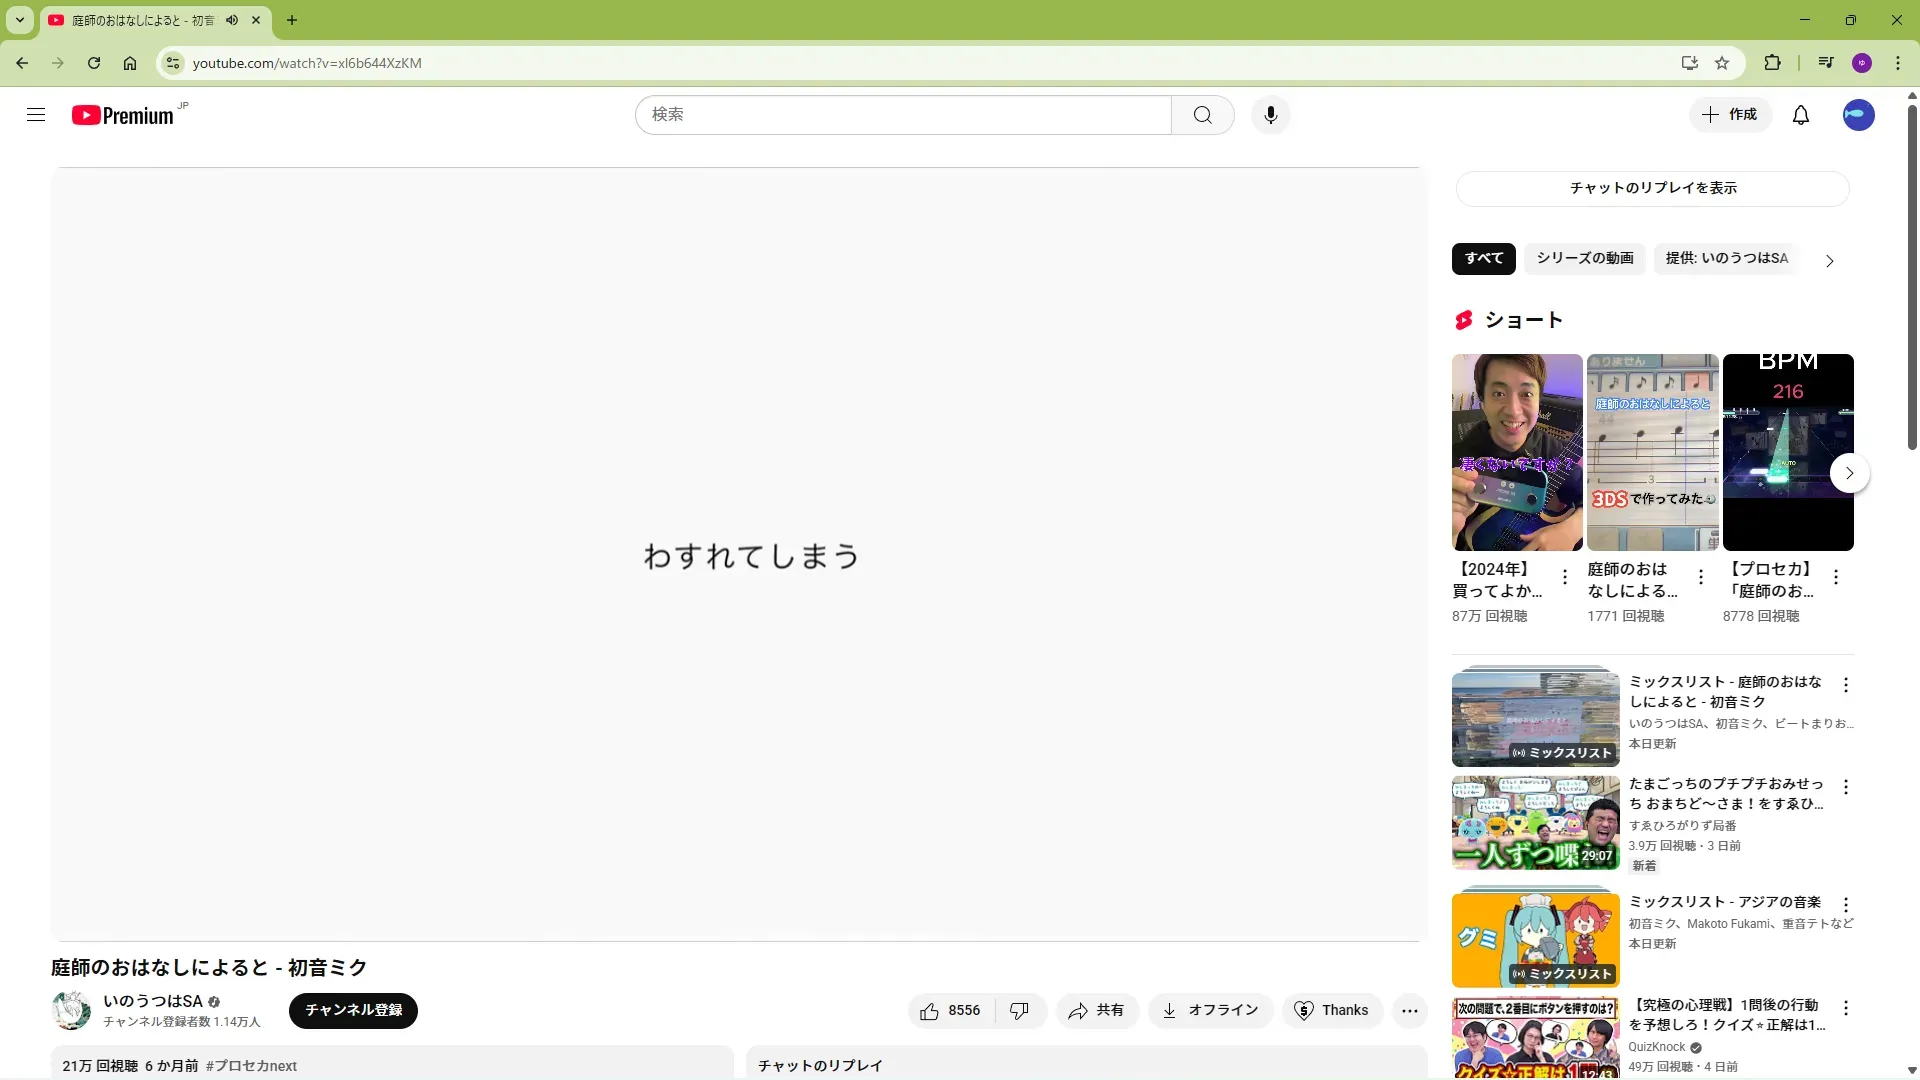Bookmark this page with star icon
Screen dimensions: 1920x1080
tap(1721, 63)
